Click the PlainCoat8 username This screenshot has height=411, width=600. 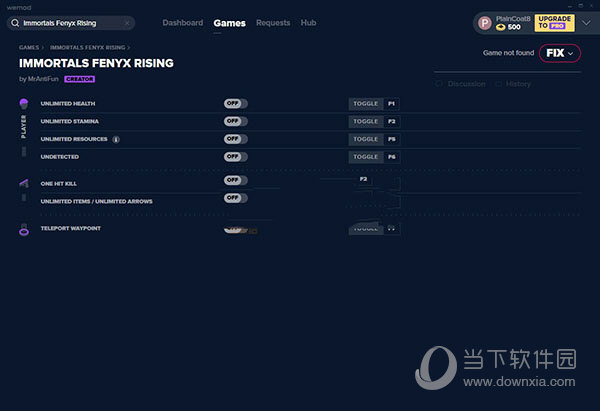click(x=513, y=19)
